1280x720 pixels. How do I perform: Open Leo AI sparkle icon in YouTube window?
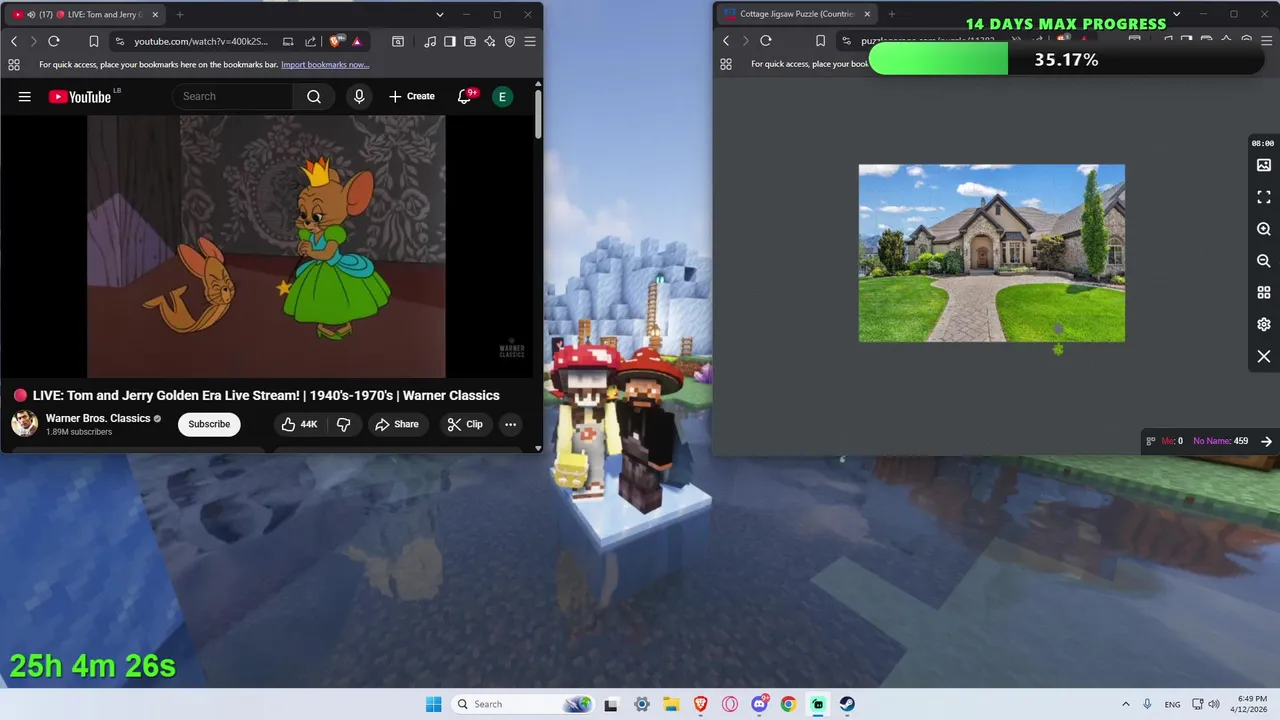[490, 41]
